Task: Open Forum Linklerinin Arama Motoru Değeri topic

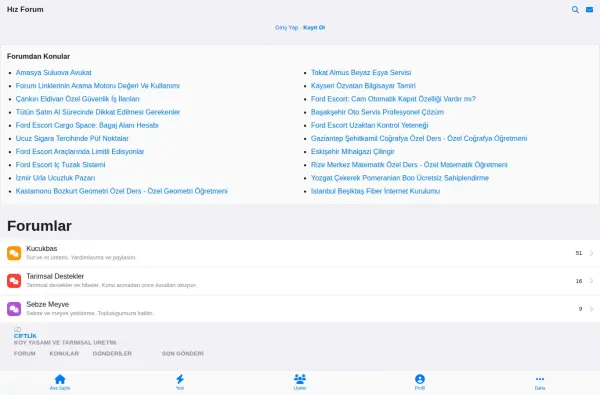Action: [98, 86]
